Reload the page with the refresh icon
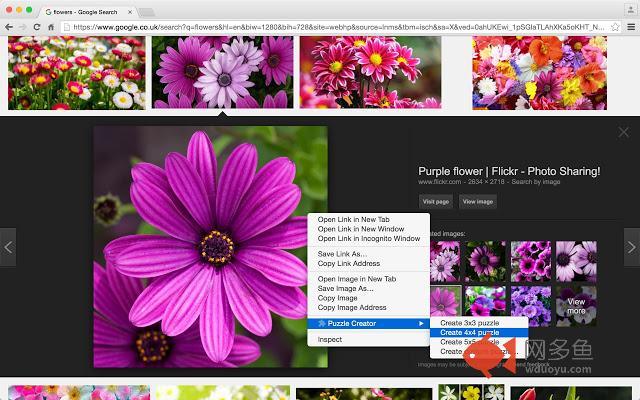Image resolution: width=640 pixels, height=400 pixels. point(37,27)
